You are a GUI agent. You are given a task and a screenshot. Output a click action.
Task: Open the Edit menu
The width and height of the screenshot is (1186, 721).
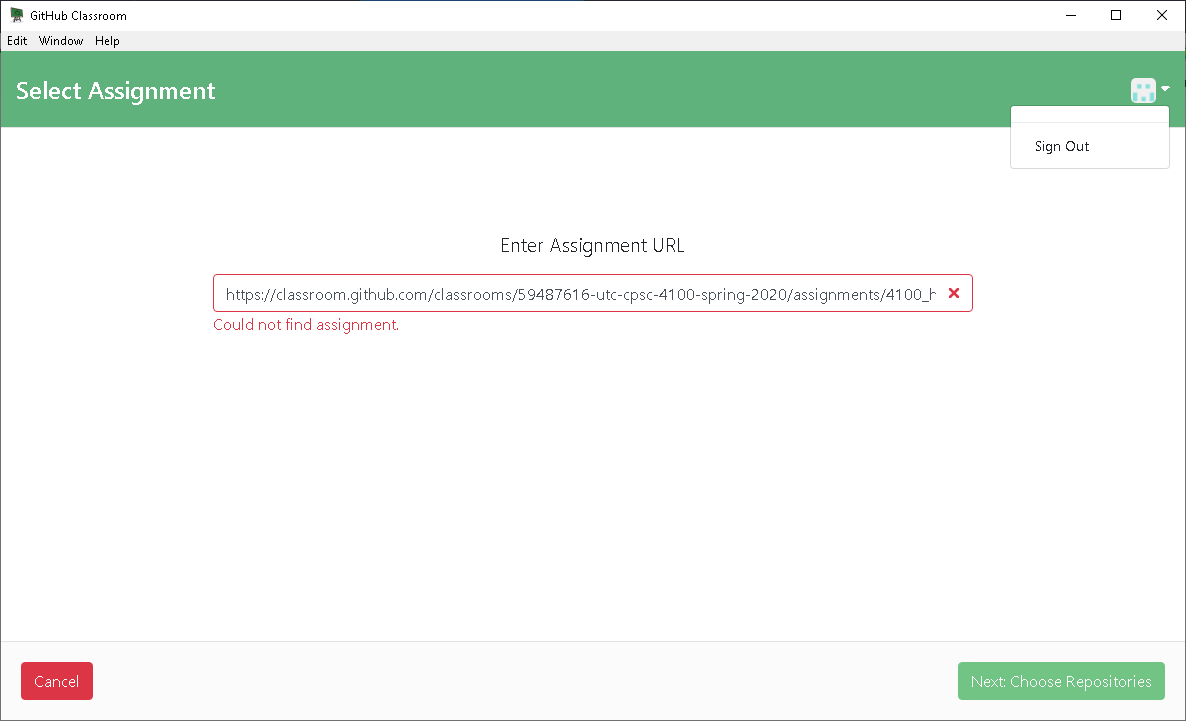(x=17, y=41)
